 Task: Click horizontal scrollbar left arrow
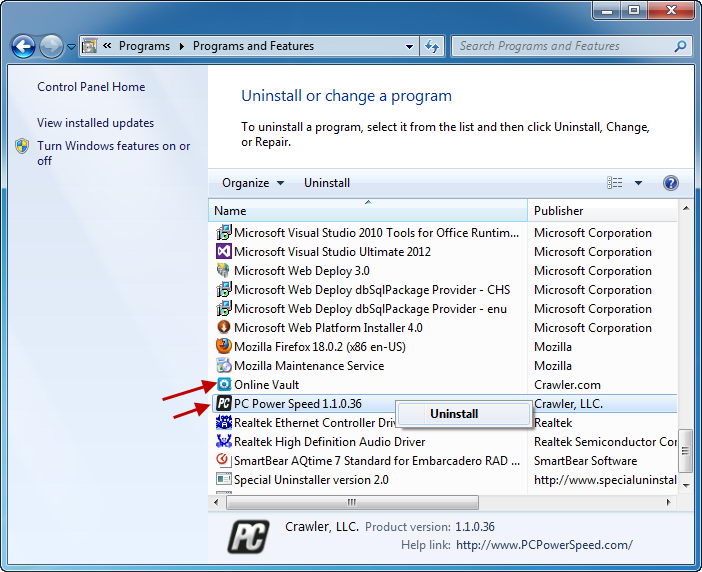(x=217, y=502)
